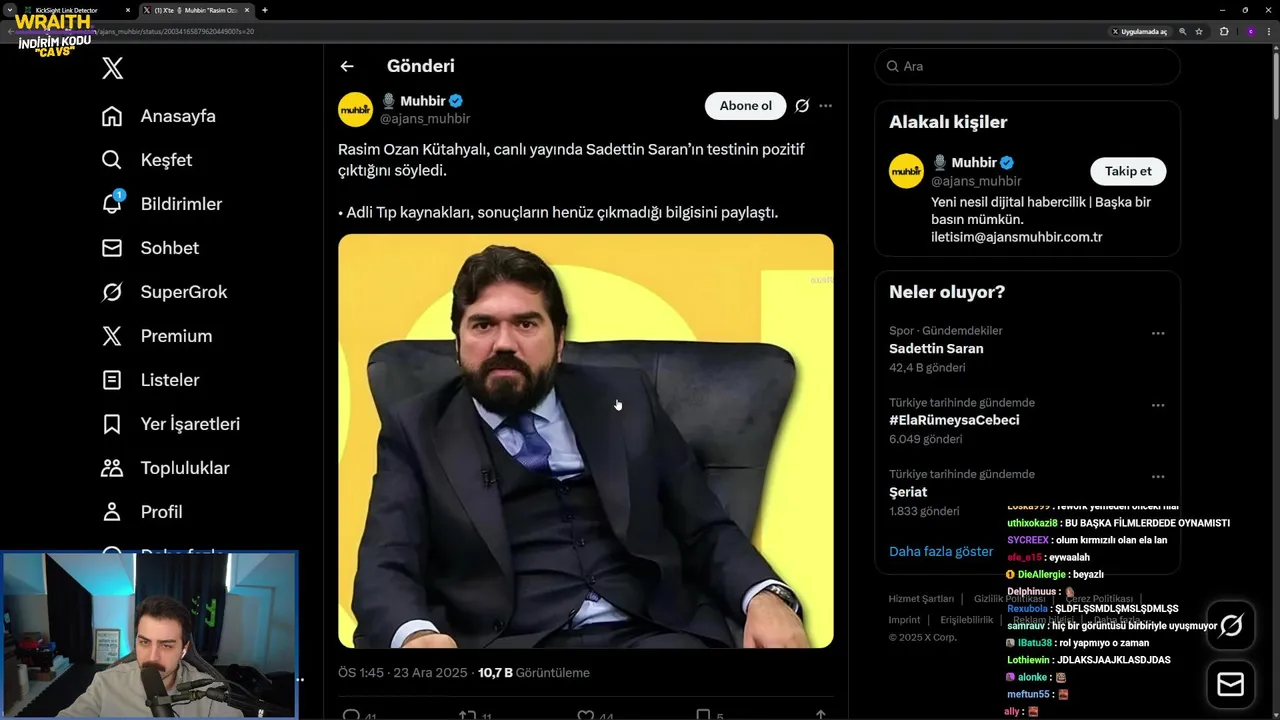Viewport: 1280px width, 720px height.
Task: Open the SuperGrok icon in sidebar
Action: click(113, 292)
